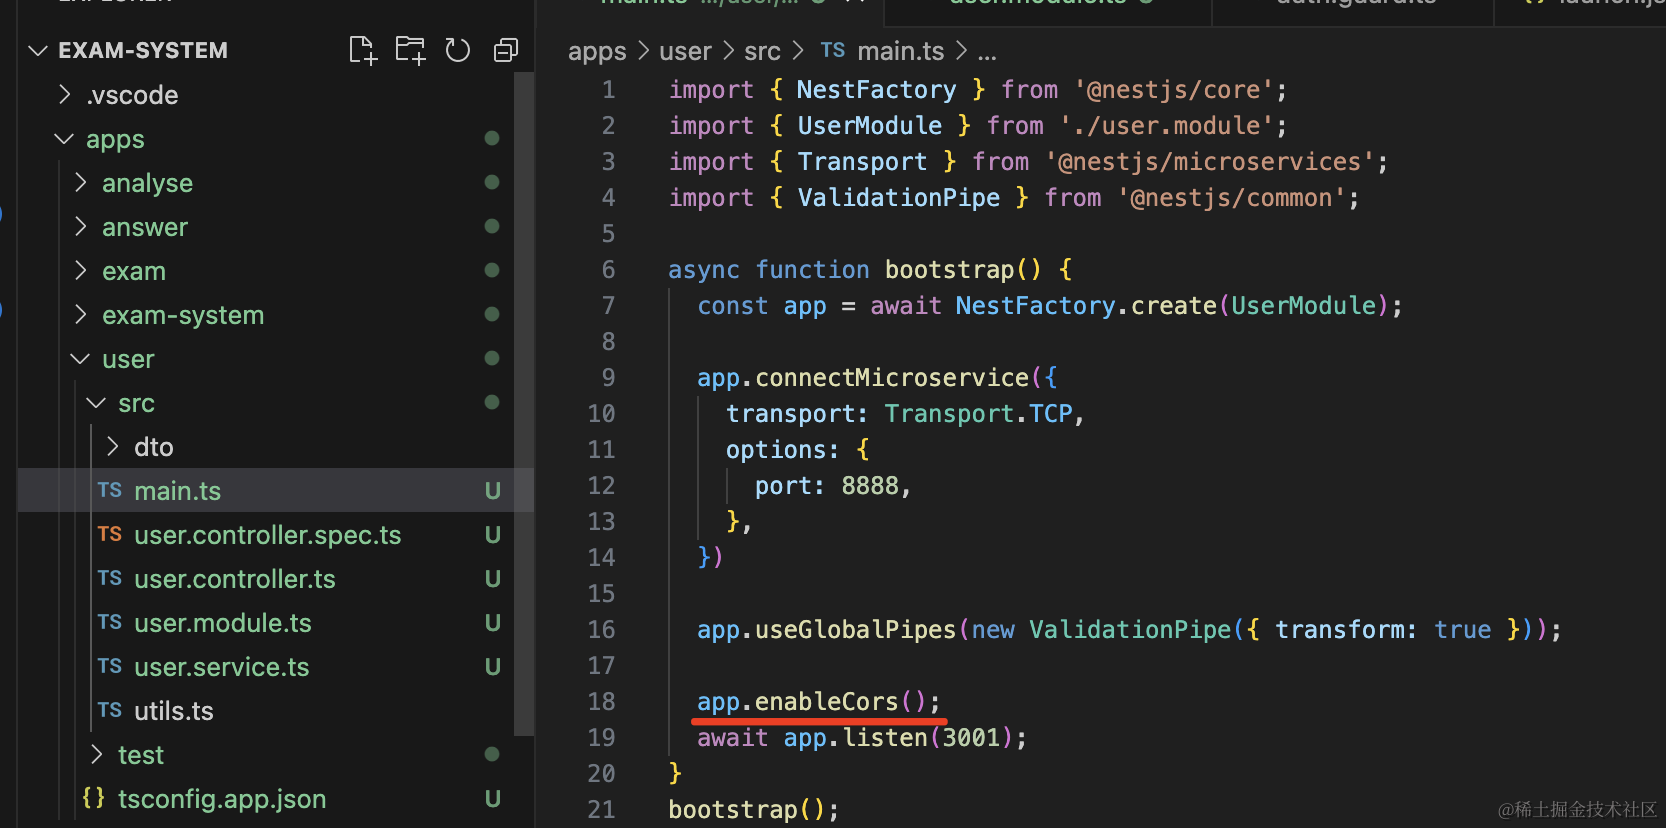Click the tsconfig.app.json braces icon
Viewport: 1666px width, 828px height.
coord(94,798)
